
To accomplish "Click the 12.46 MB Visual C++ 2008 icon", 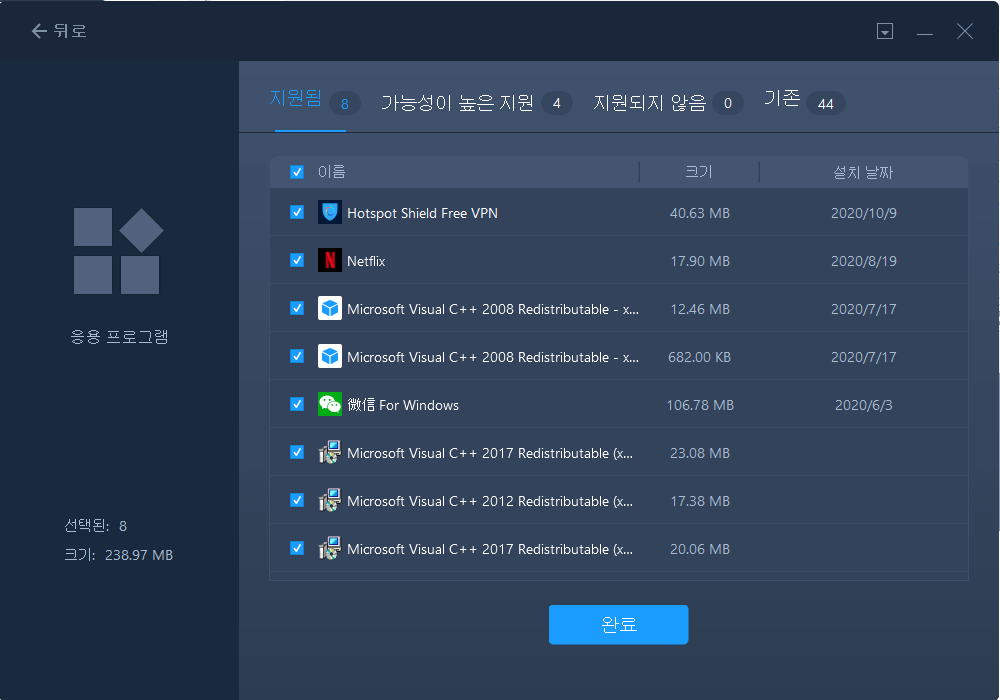I will 329,308.
